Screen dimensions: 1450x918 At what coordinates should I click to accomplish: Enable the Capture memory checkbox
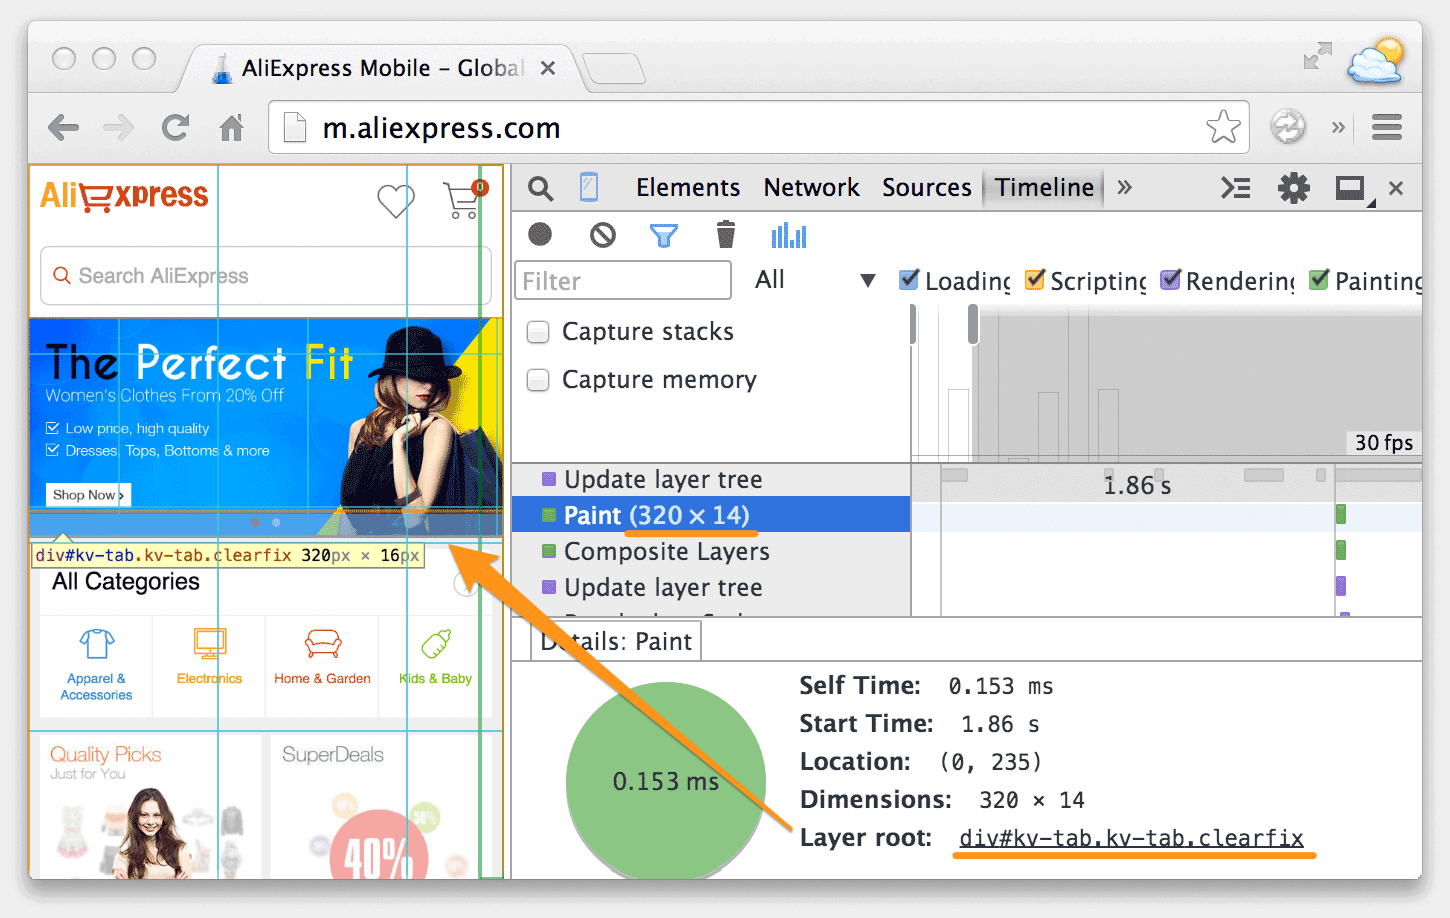538,380
